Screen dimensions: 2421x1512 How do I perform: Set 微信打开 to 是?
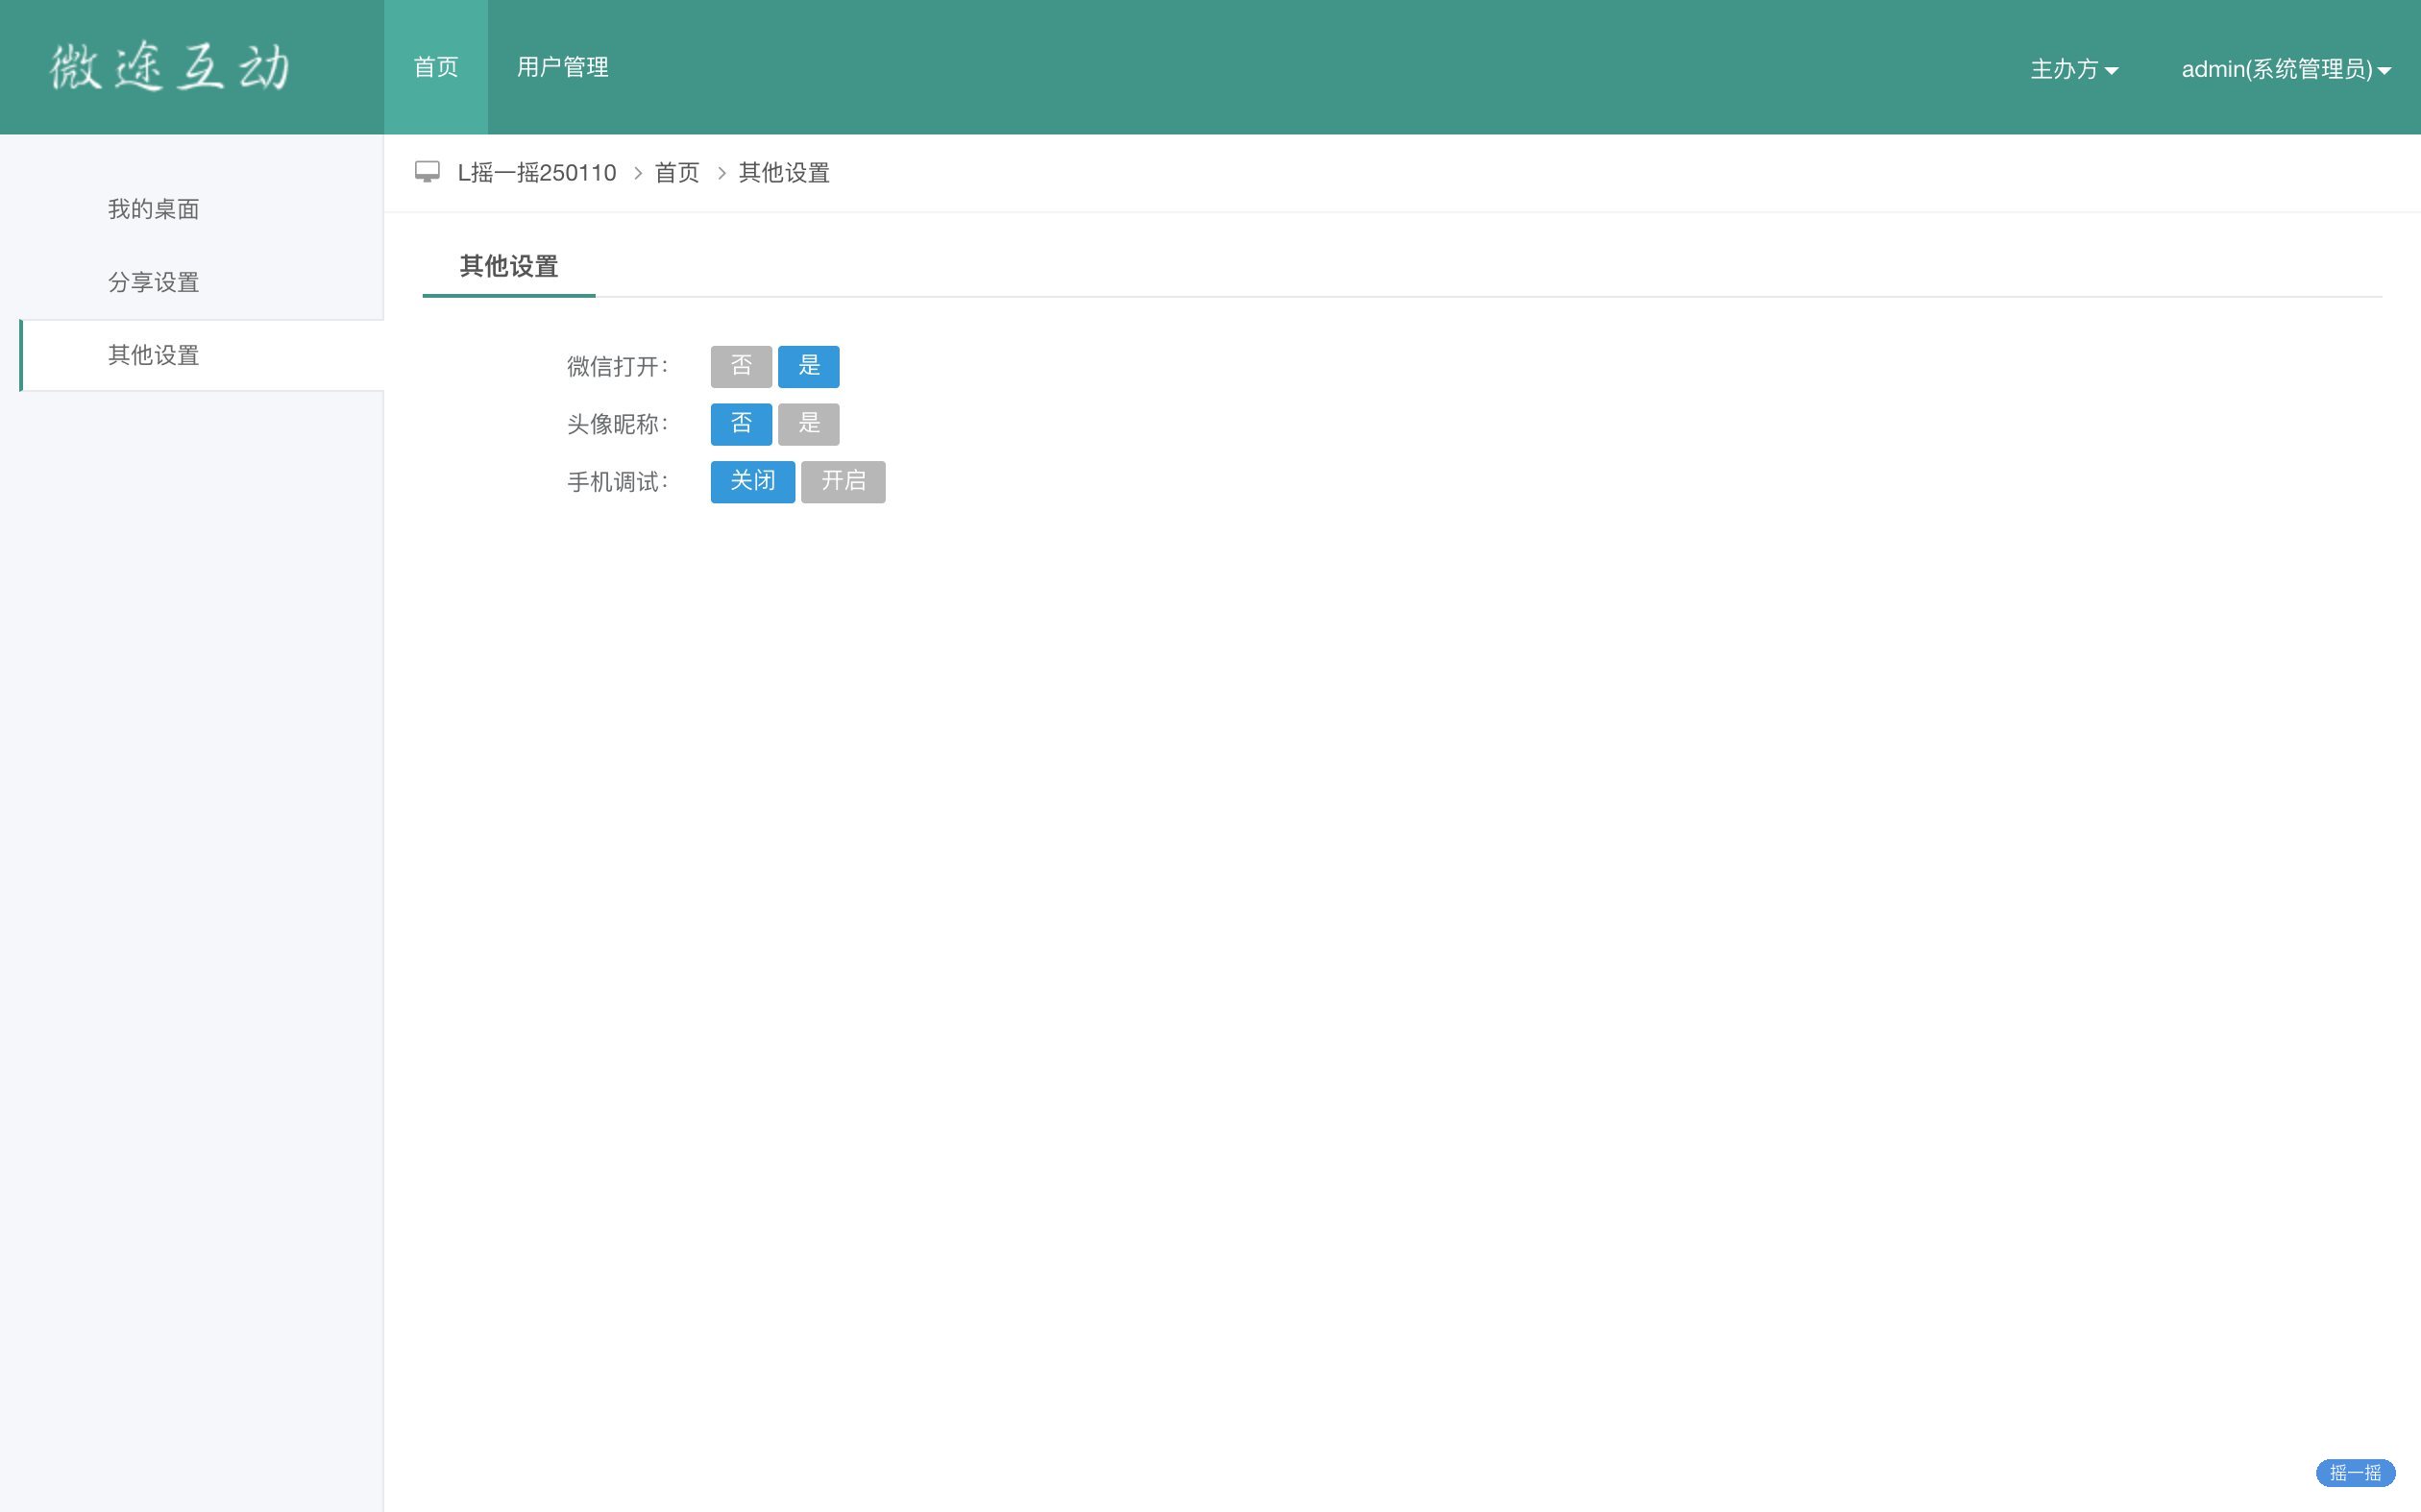click(809, 366)
